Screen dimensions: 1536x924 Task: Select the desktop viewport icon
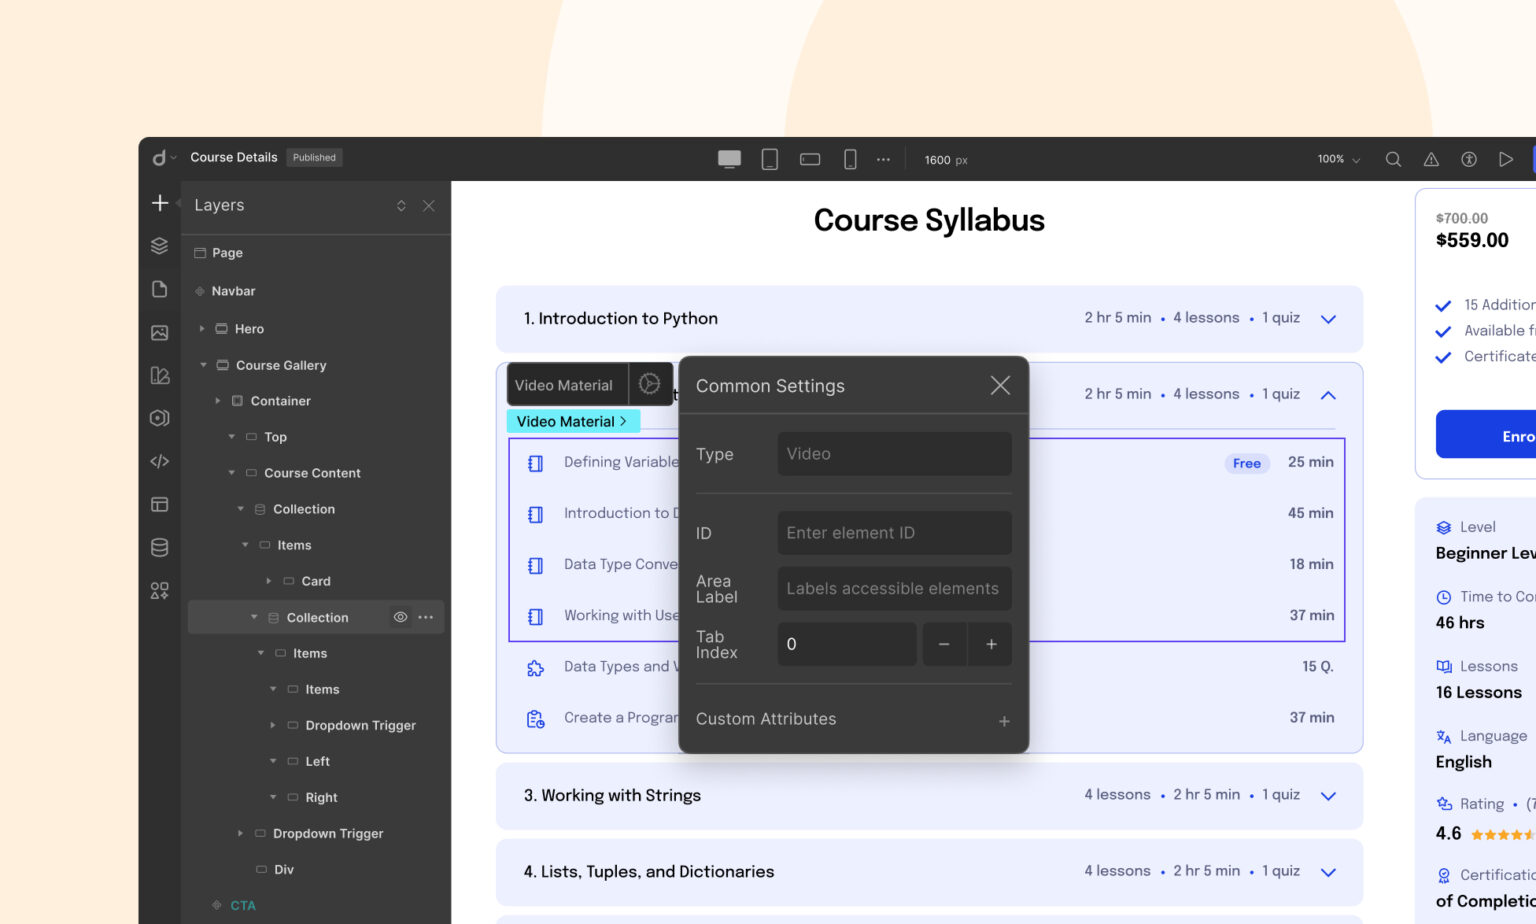click(x=729, y=160)
